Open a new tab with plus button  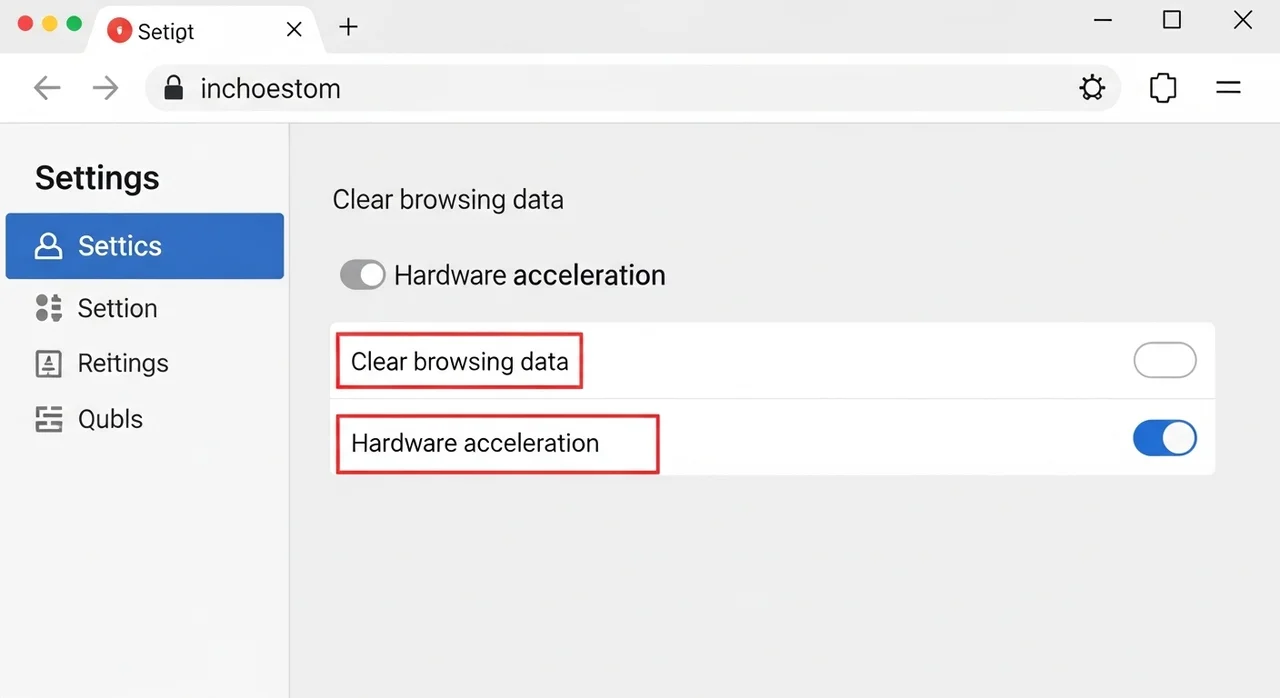click(348, 27)
